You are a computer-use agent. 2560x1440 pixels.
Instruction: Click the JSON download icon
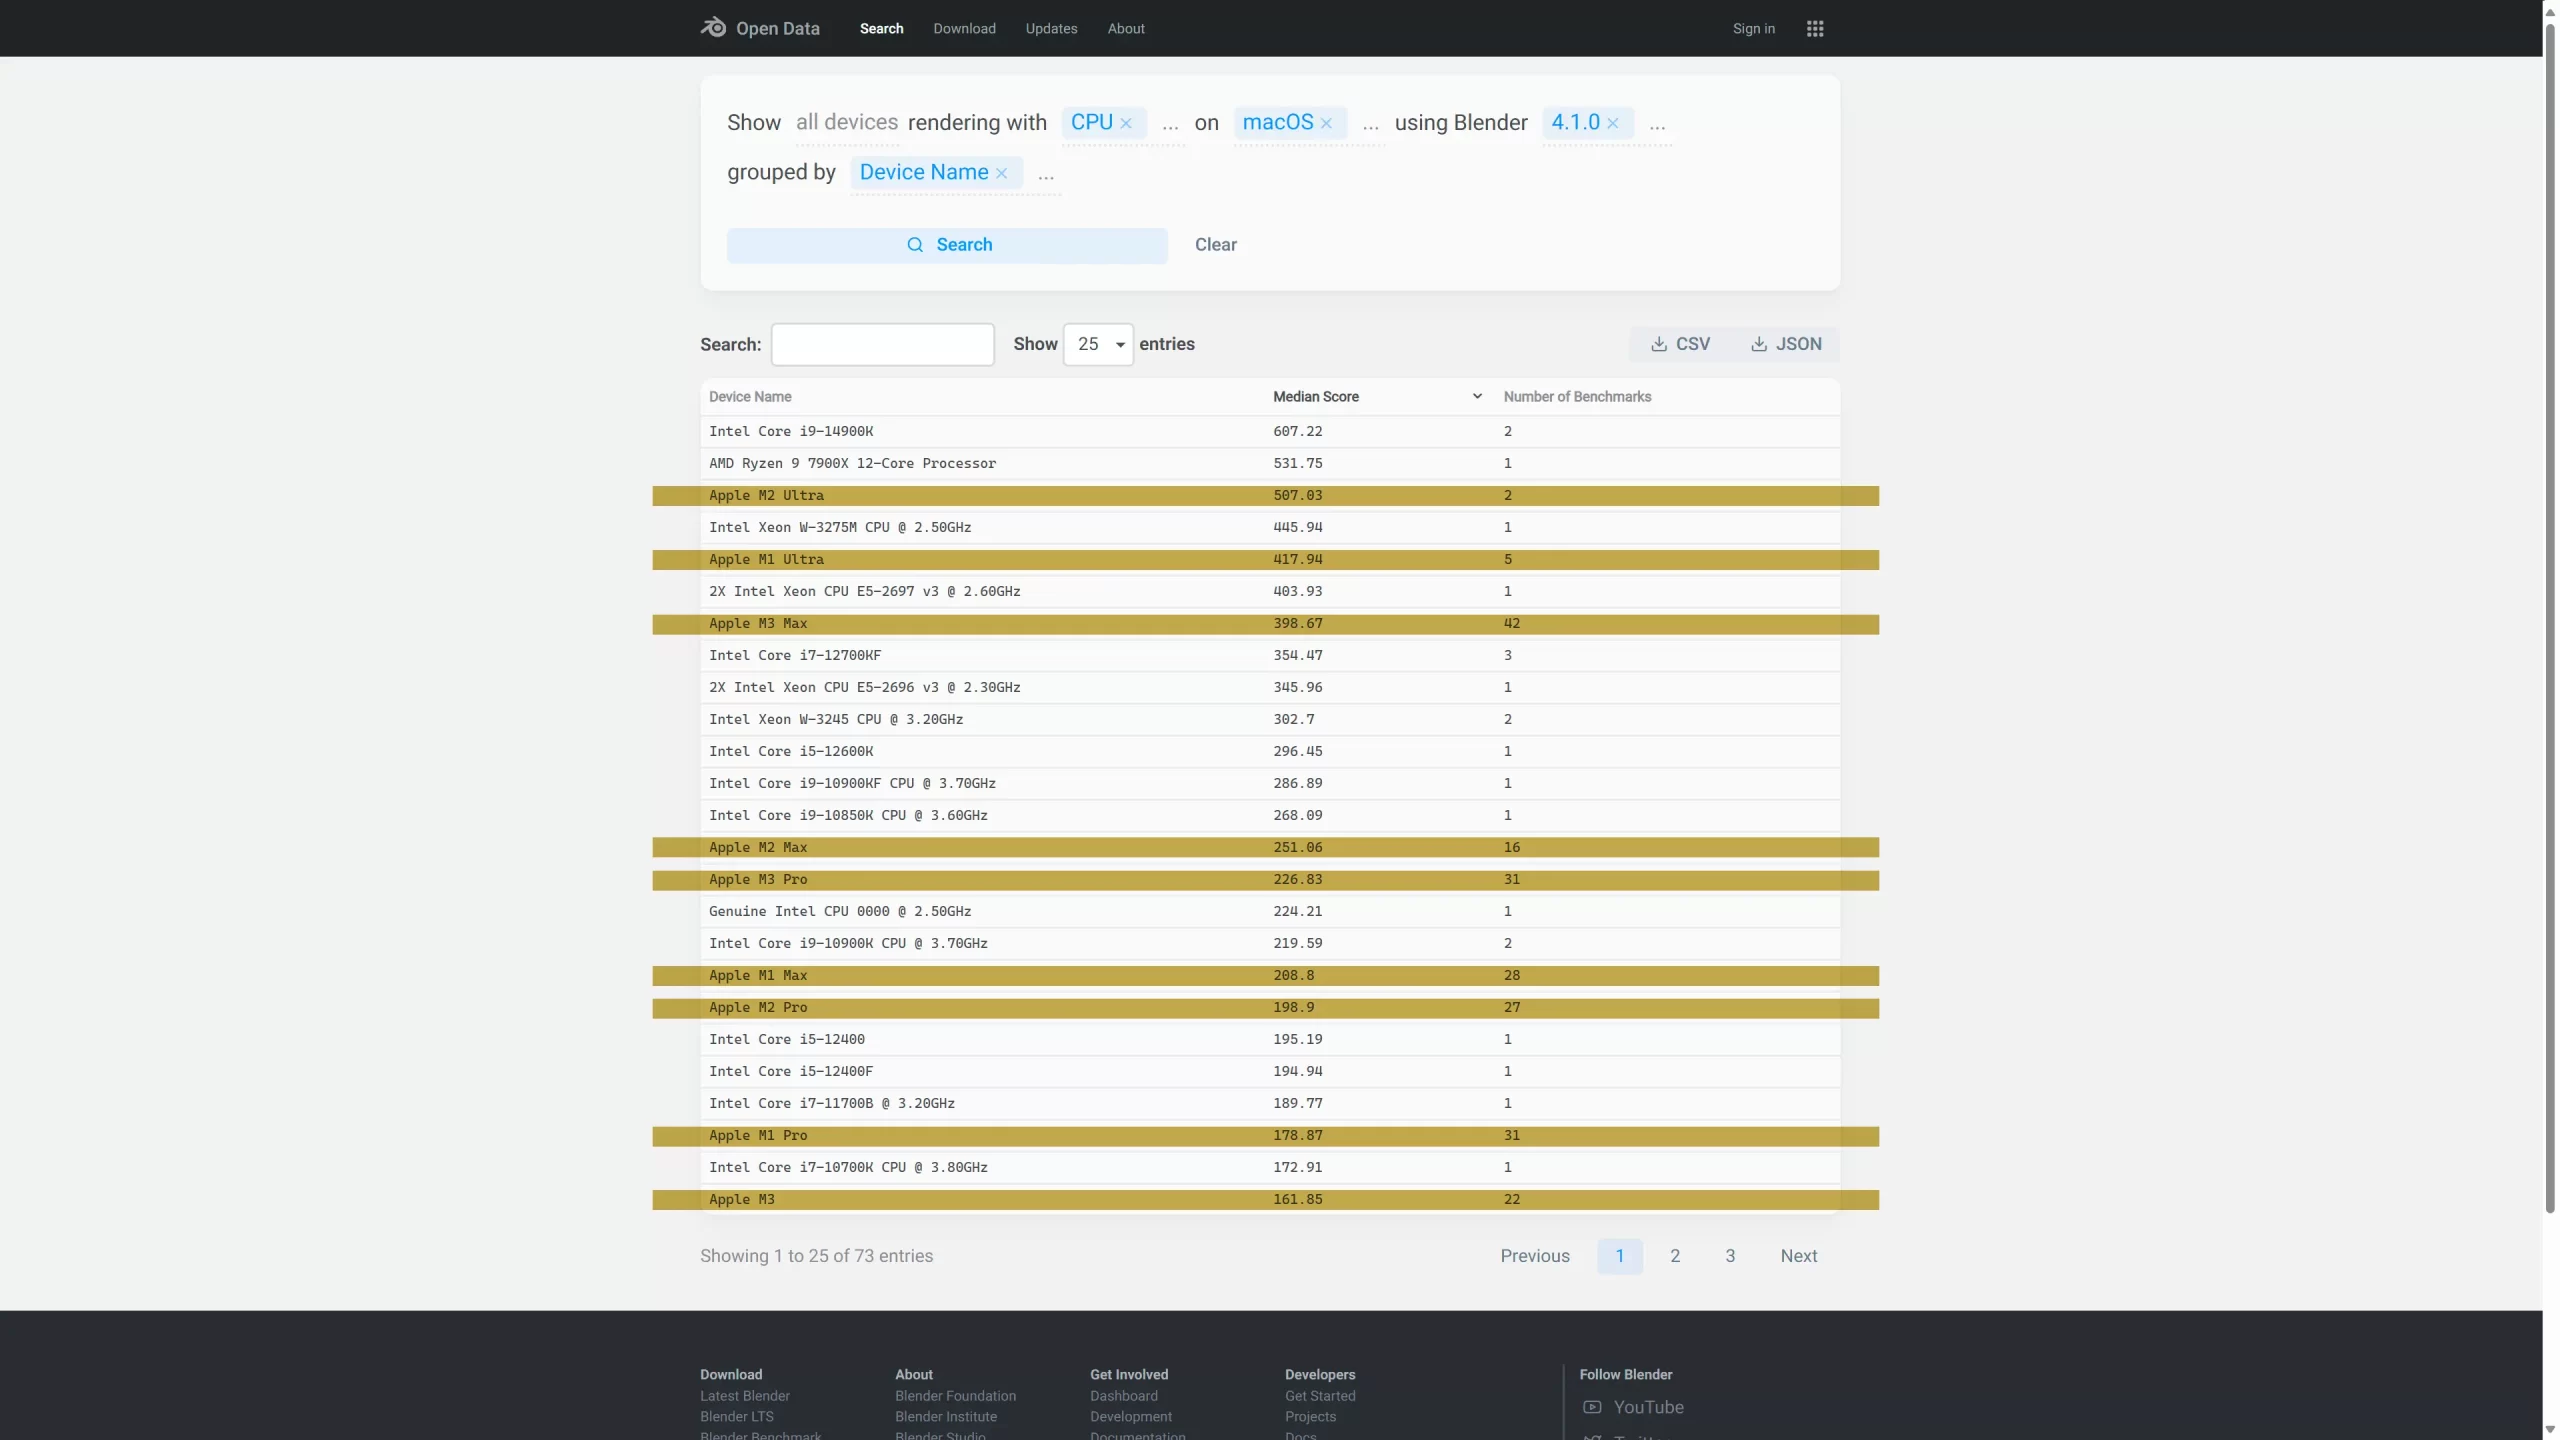(1758, 344)
